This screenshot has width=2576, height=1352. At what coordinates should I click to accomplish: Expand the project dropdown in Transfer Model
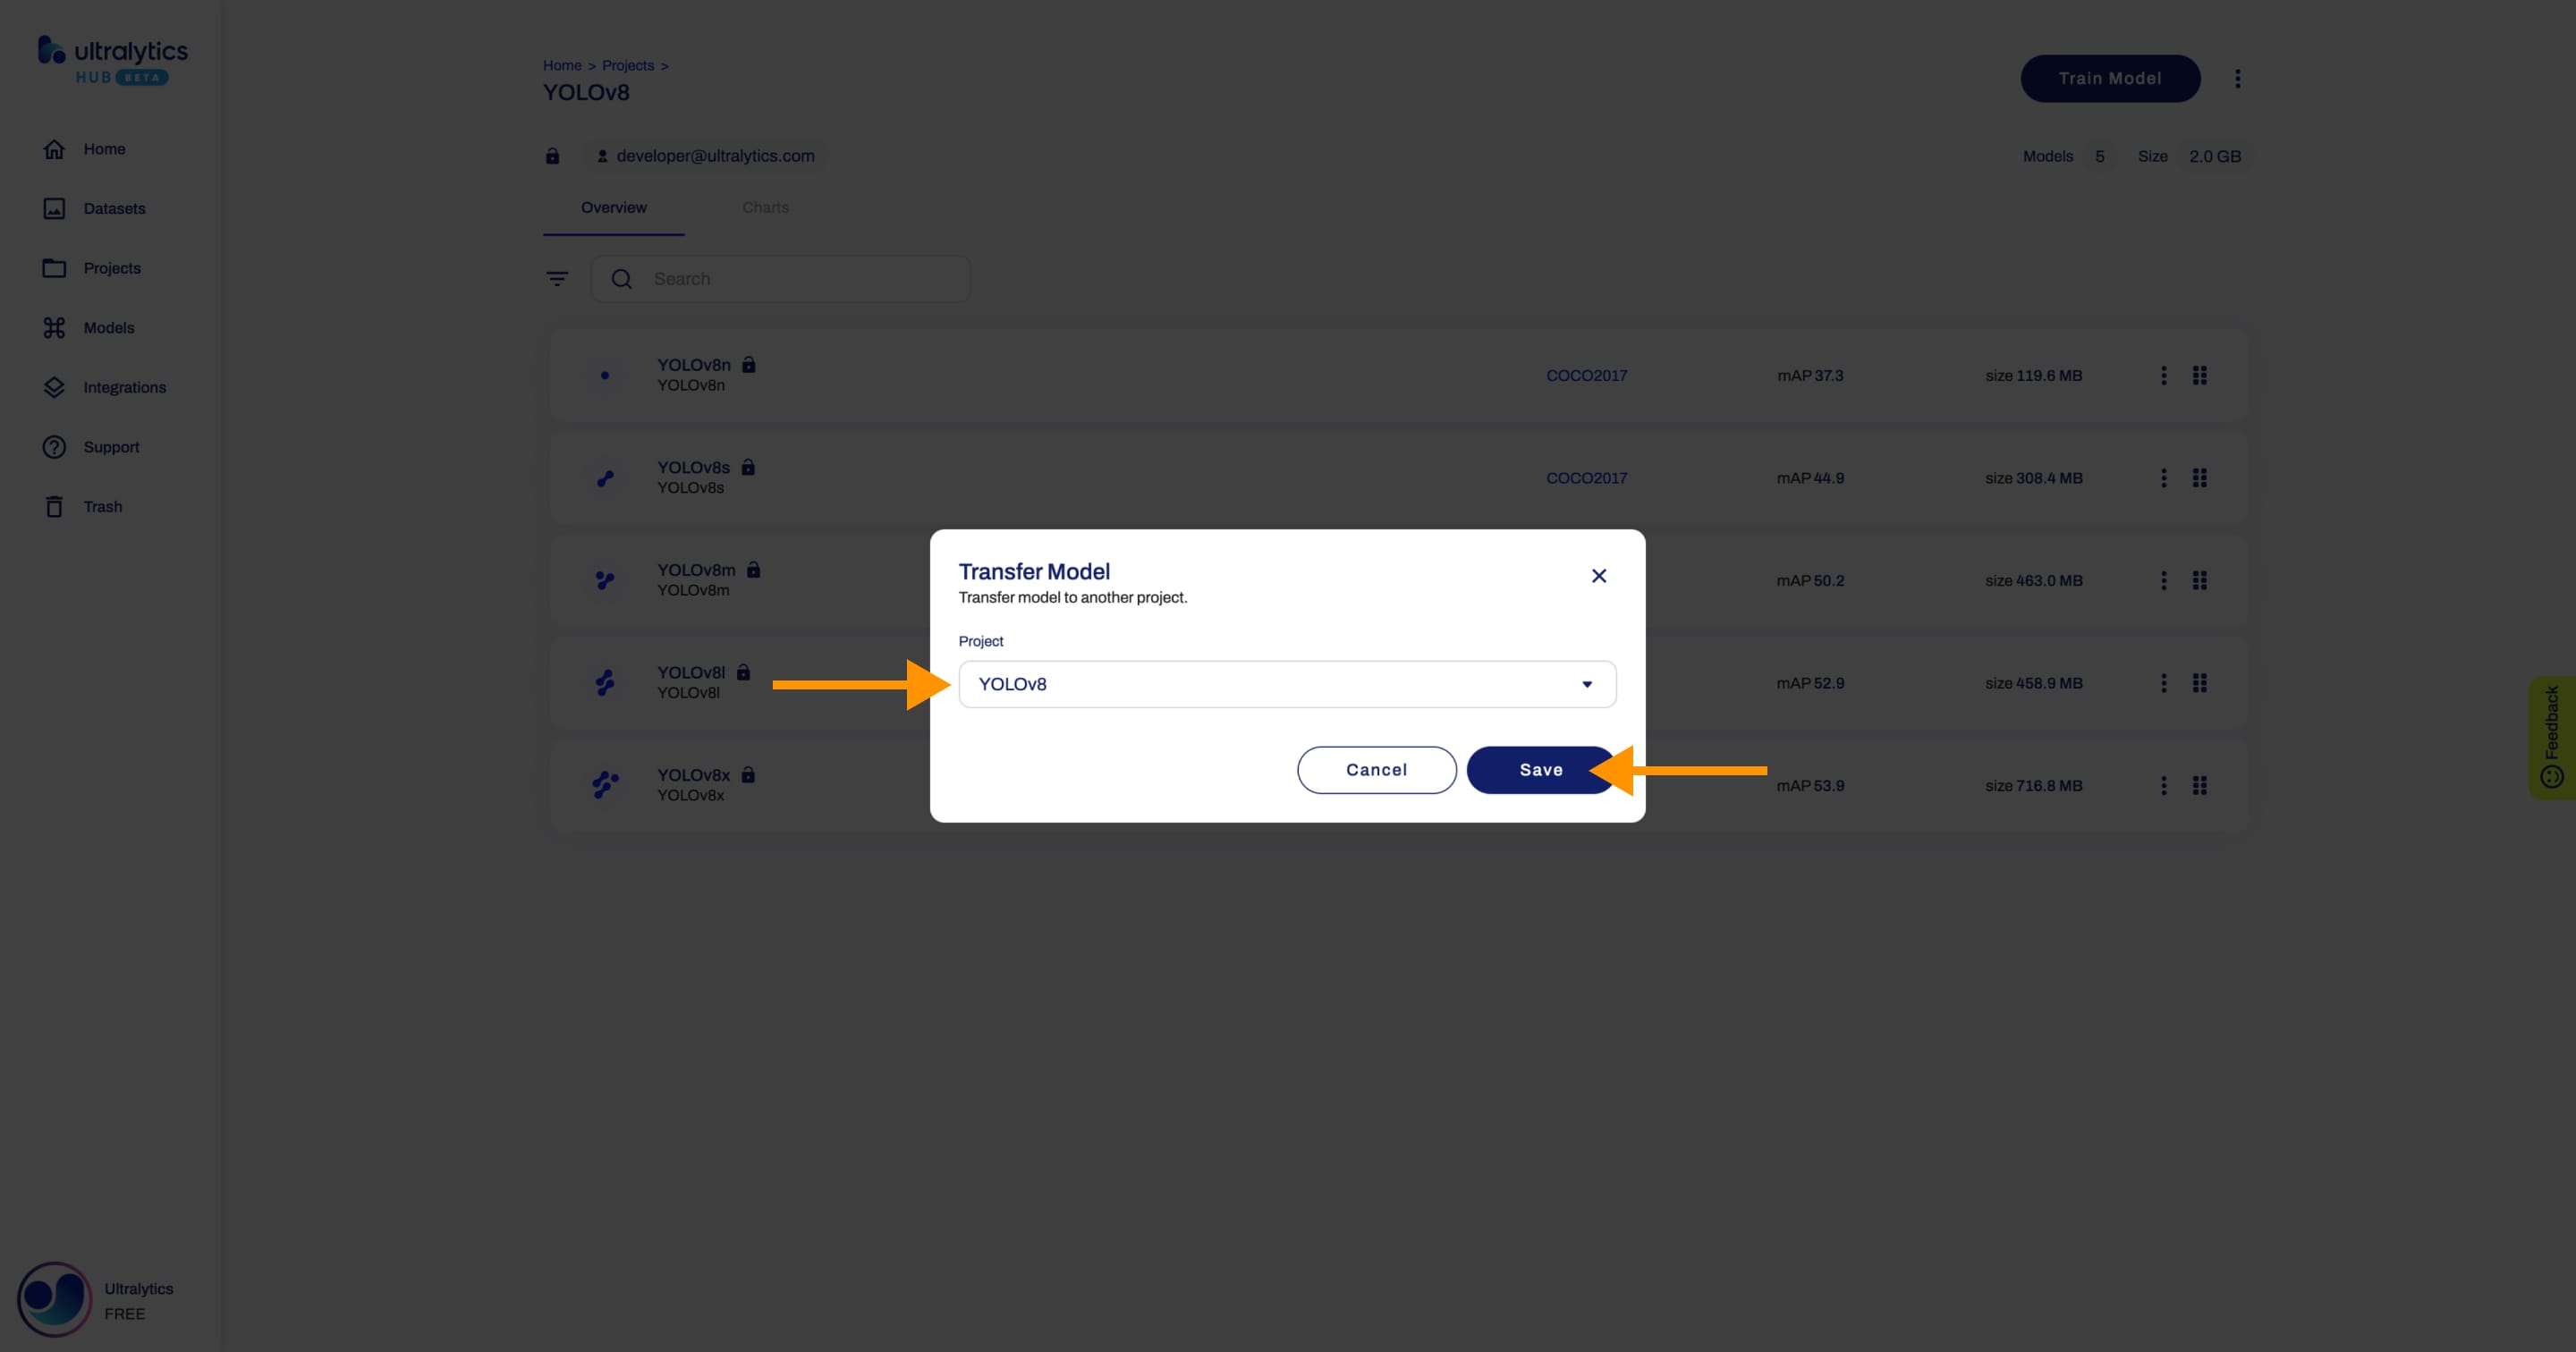[x=1586, y=683]
